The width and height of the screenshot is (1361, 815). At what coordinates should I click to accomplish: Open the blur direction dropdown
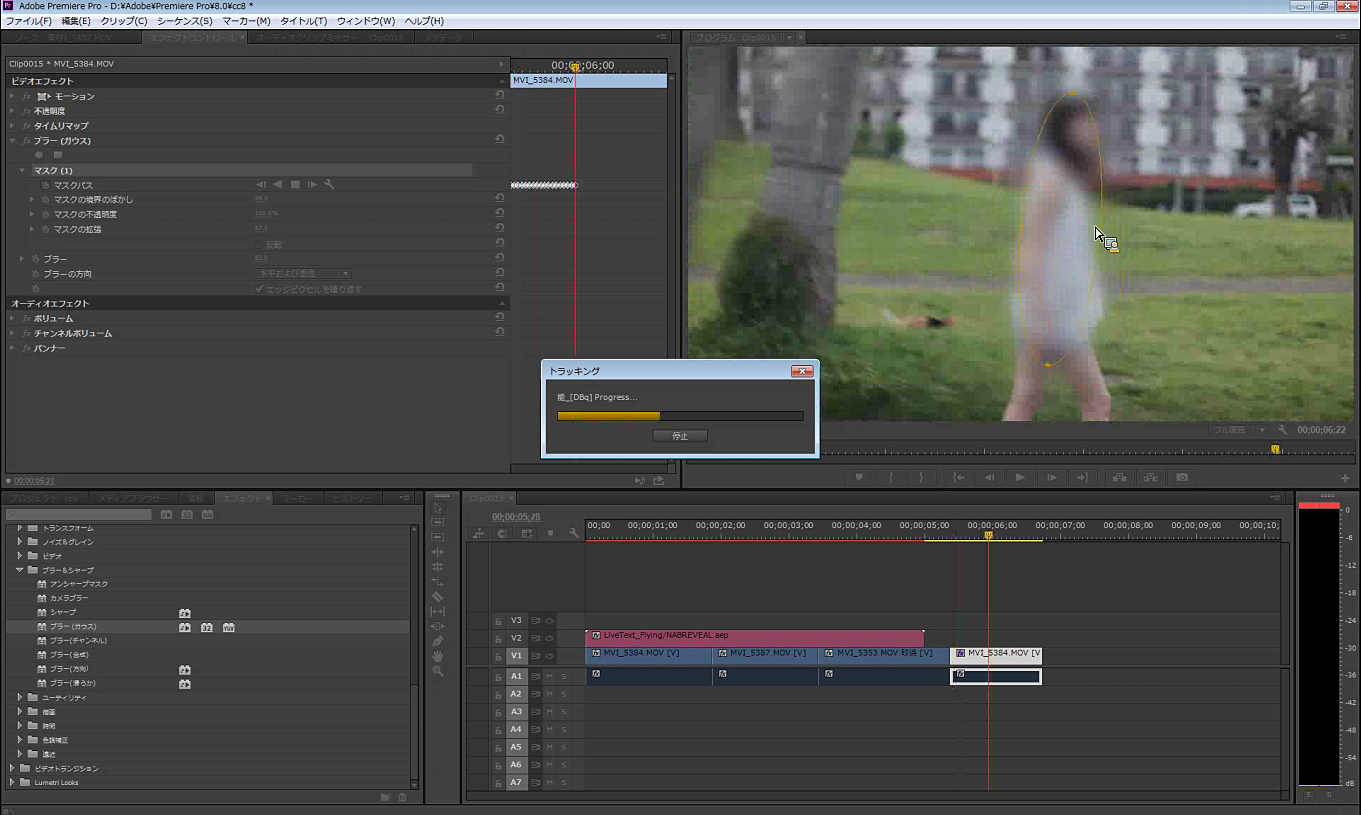click(304, 273)
